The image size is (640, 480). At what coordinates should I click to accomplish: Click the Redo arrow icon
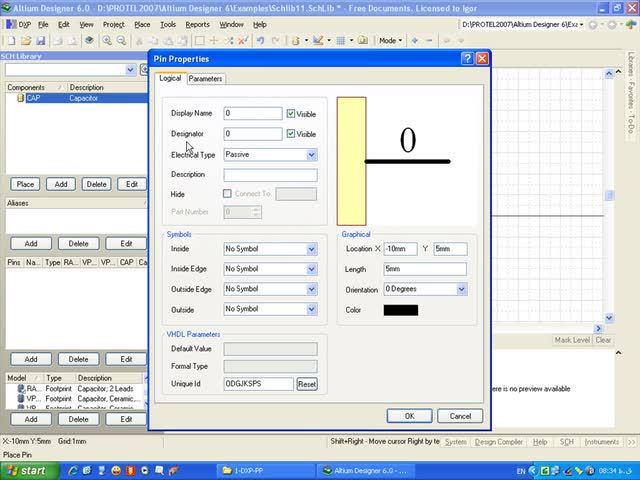pyautogui.click(x=275, y=40)
